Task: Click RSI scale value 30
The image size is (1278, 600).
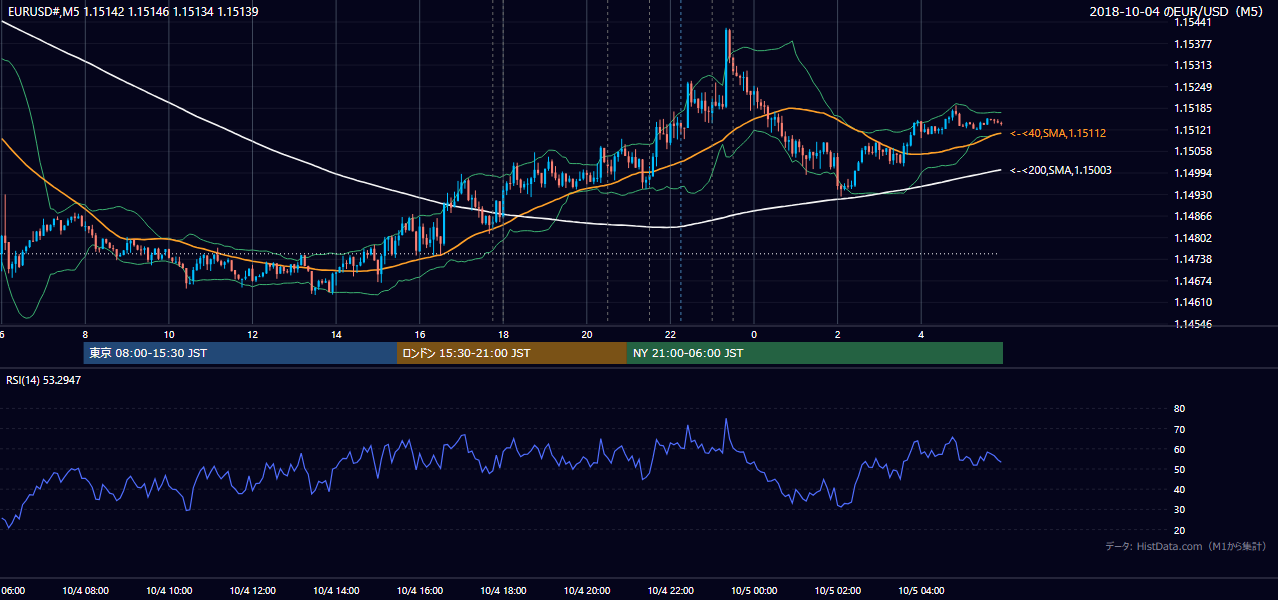Action: pos(1179,509)
